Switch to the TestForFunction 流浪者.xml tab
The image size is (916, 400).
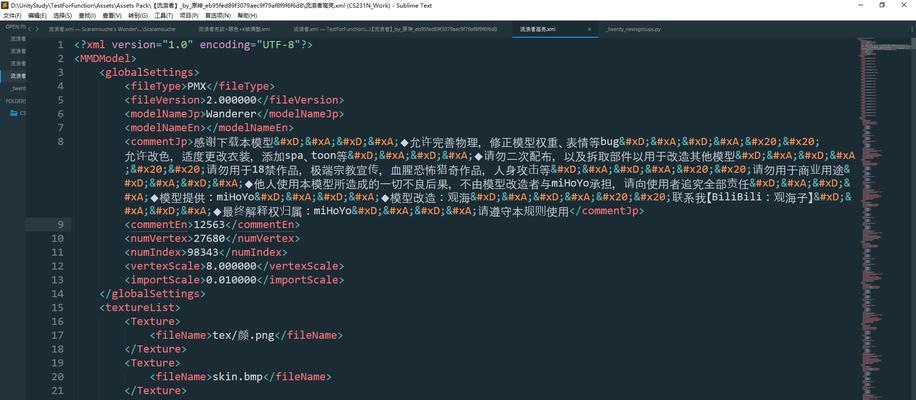coord(395,29)
